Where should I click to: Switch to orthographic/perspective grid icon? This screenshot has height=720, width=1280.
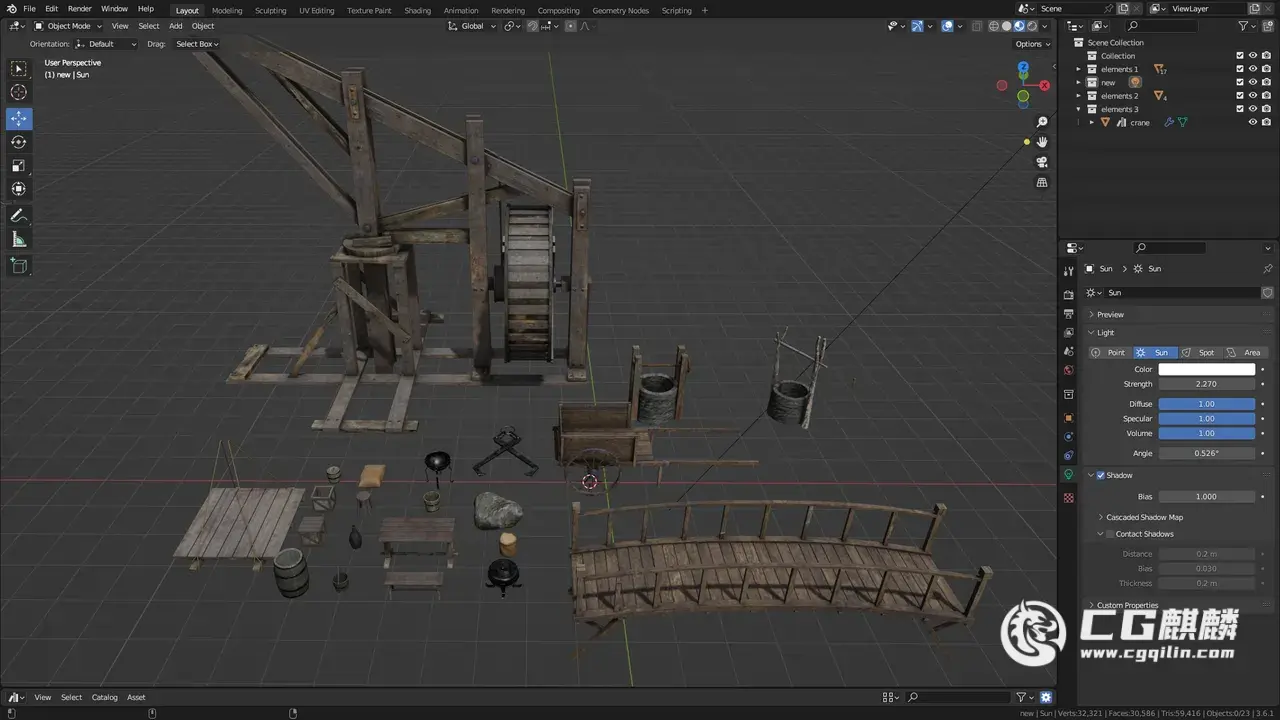click(x=1042, y=183)
